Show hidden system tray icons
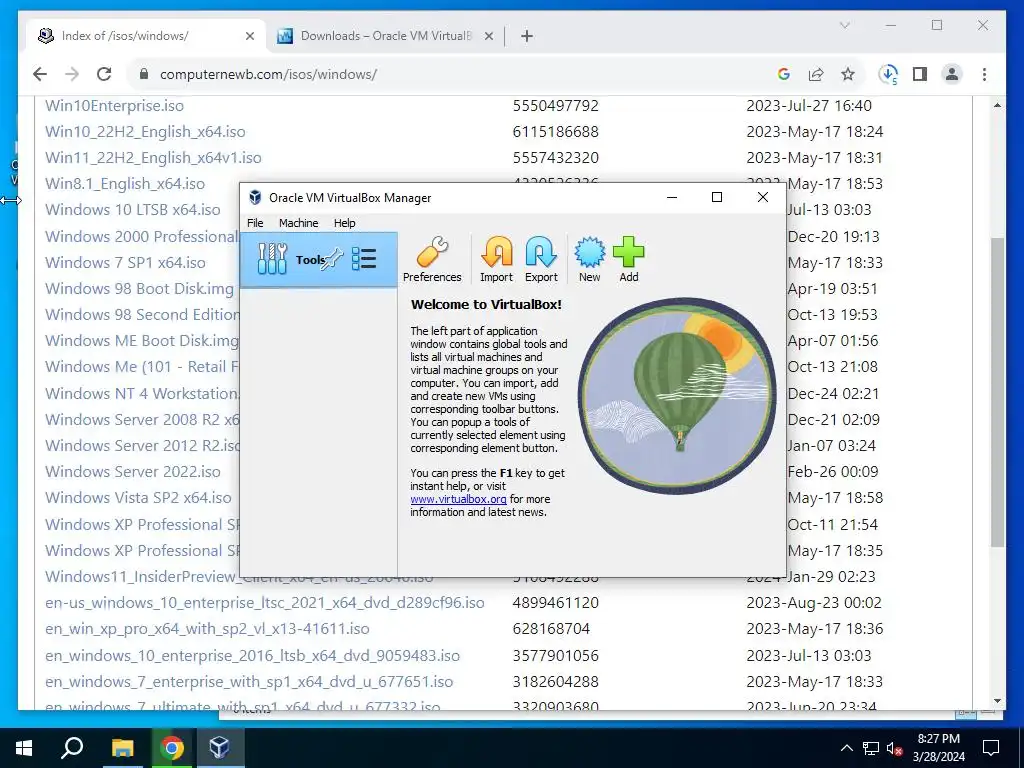This screenshot has width=1024, height=768. coord(846,748)
